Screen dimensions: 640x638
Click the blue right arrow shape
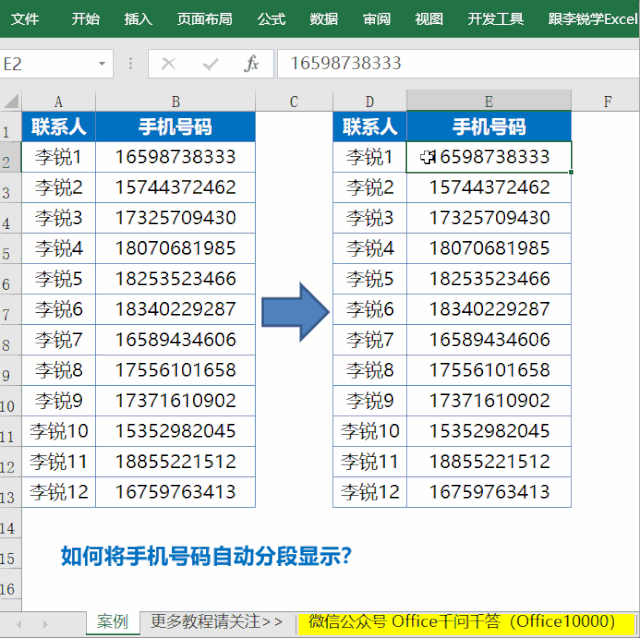[296, 311]
